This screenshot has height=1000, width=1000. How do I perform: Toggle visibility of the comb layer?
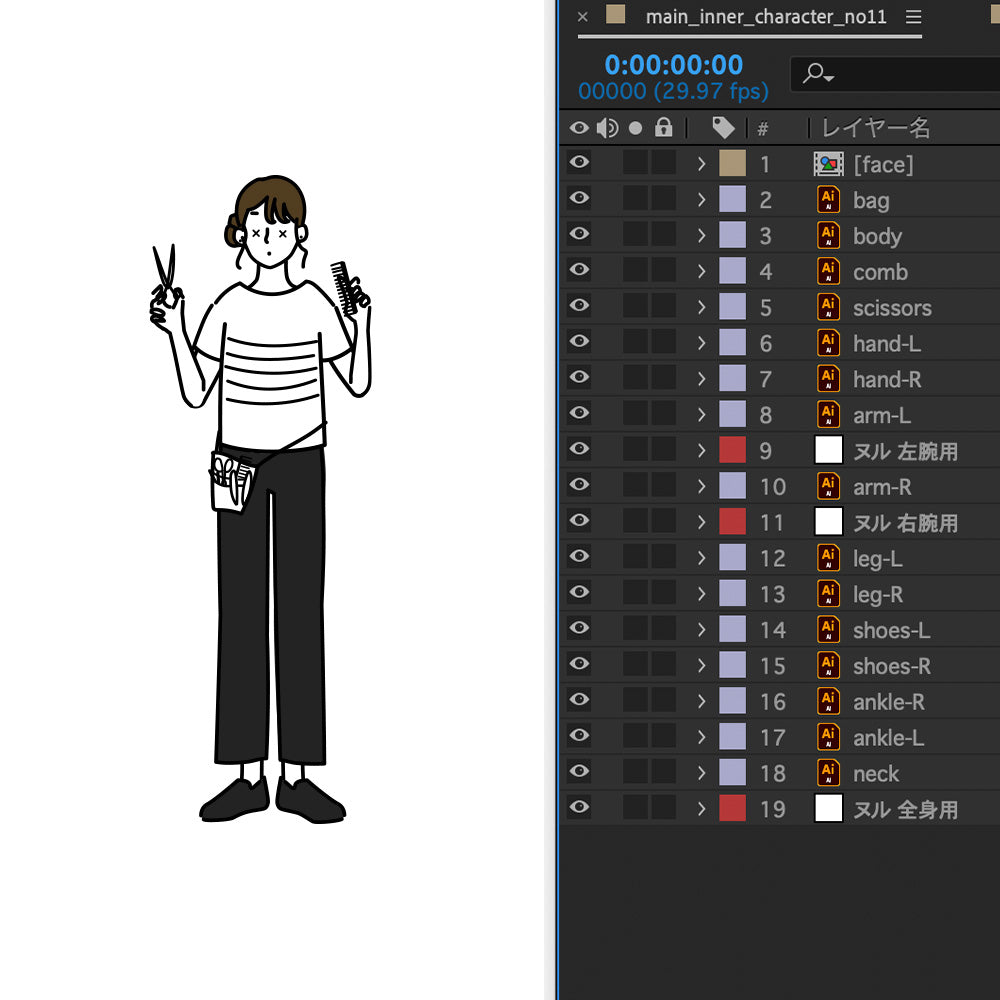[579, 271]
